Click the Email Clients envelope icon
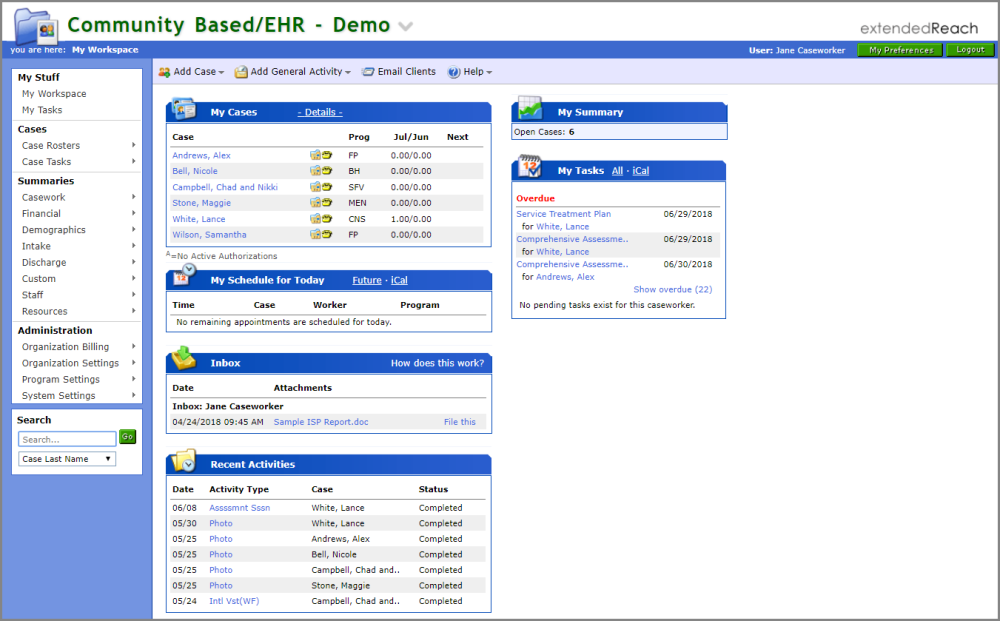Screen dimensions: 1000x621 click(x=368, y=72)
